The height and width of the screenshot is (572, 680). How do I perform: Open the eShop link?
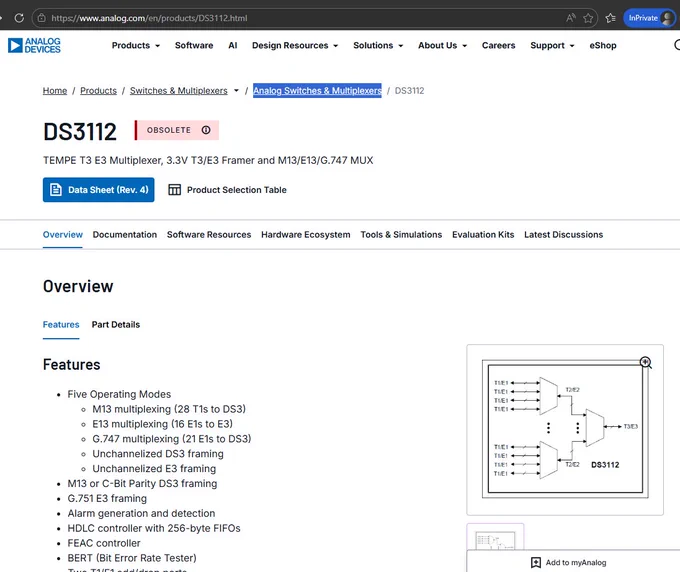click(x=603, y=46)
